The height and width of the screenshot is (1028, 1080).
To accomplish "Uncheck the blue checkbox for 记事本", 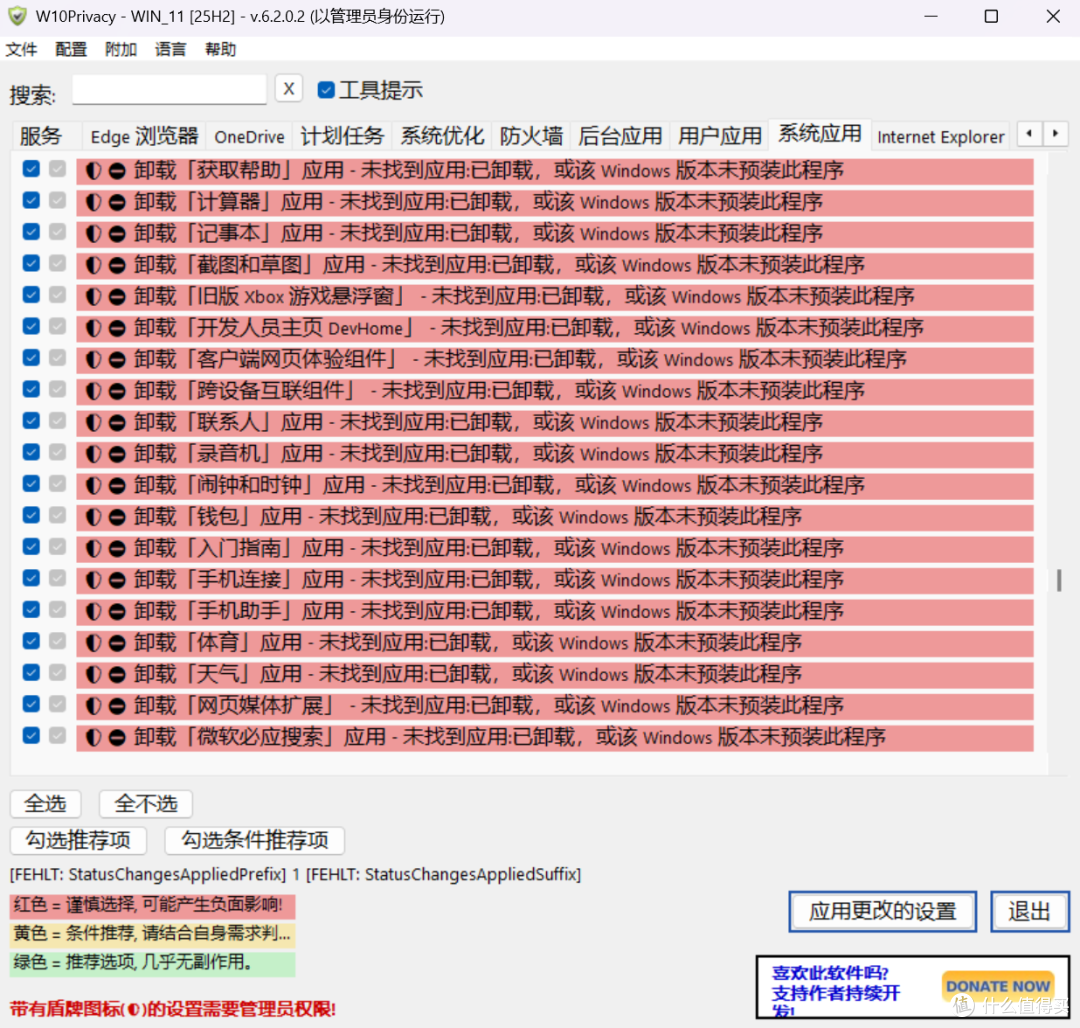I will tap(31, 231).
